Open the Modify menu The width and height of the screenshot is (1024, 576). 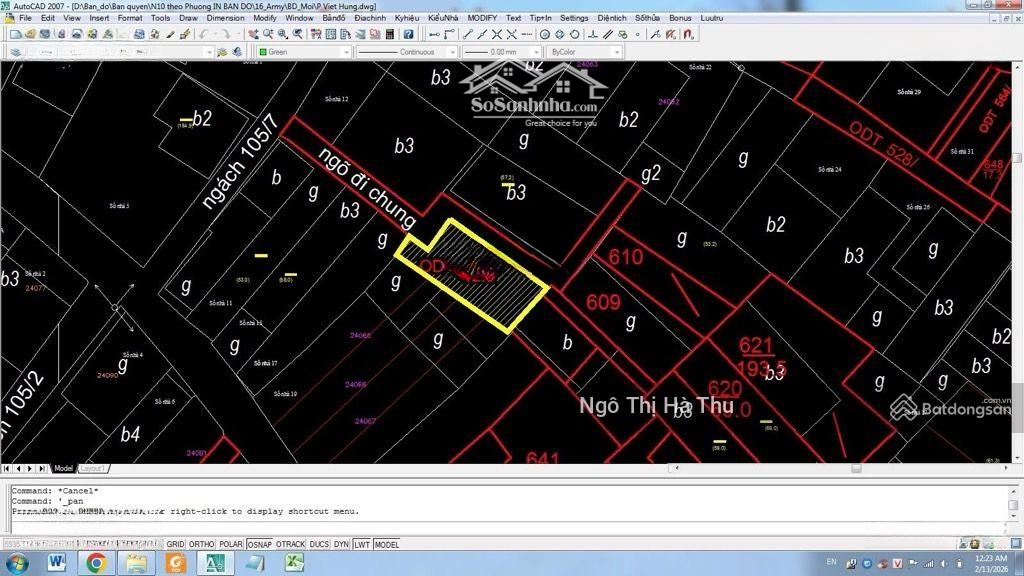tap(265, 18)
